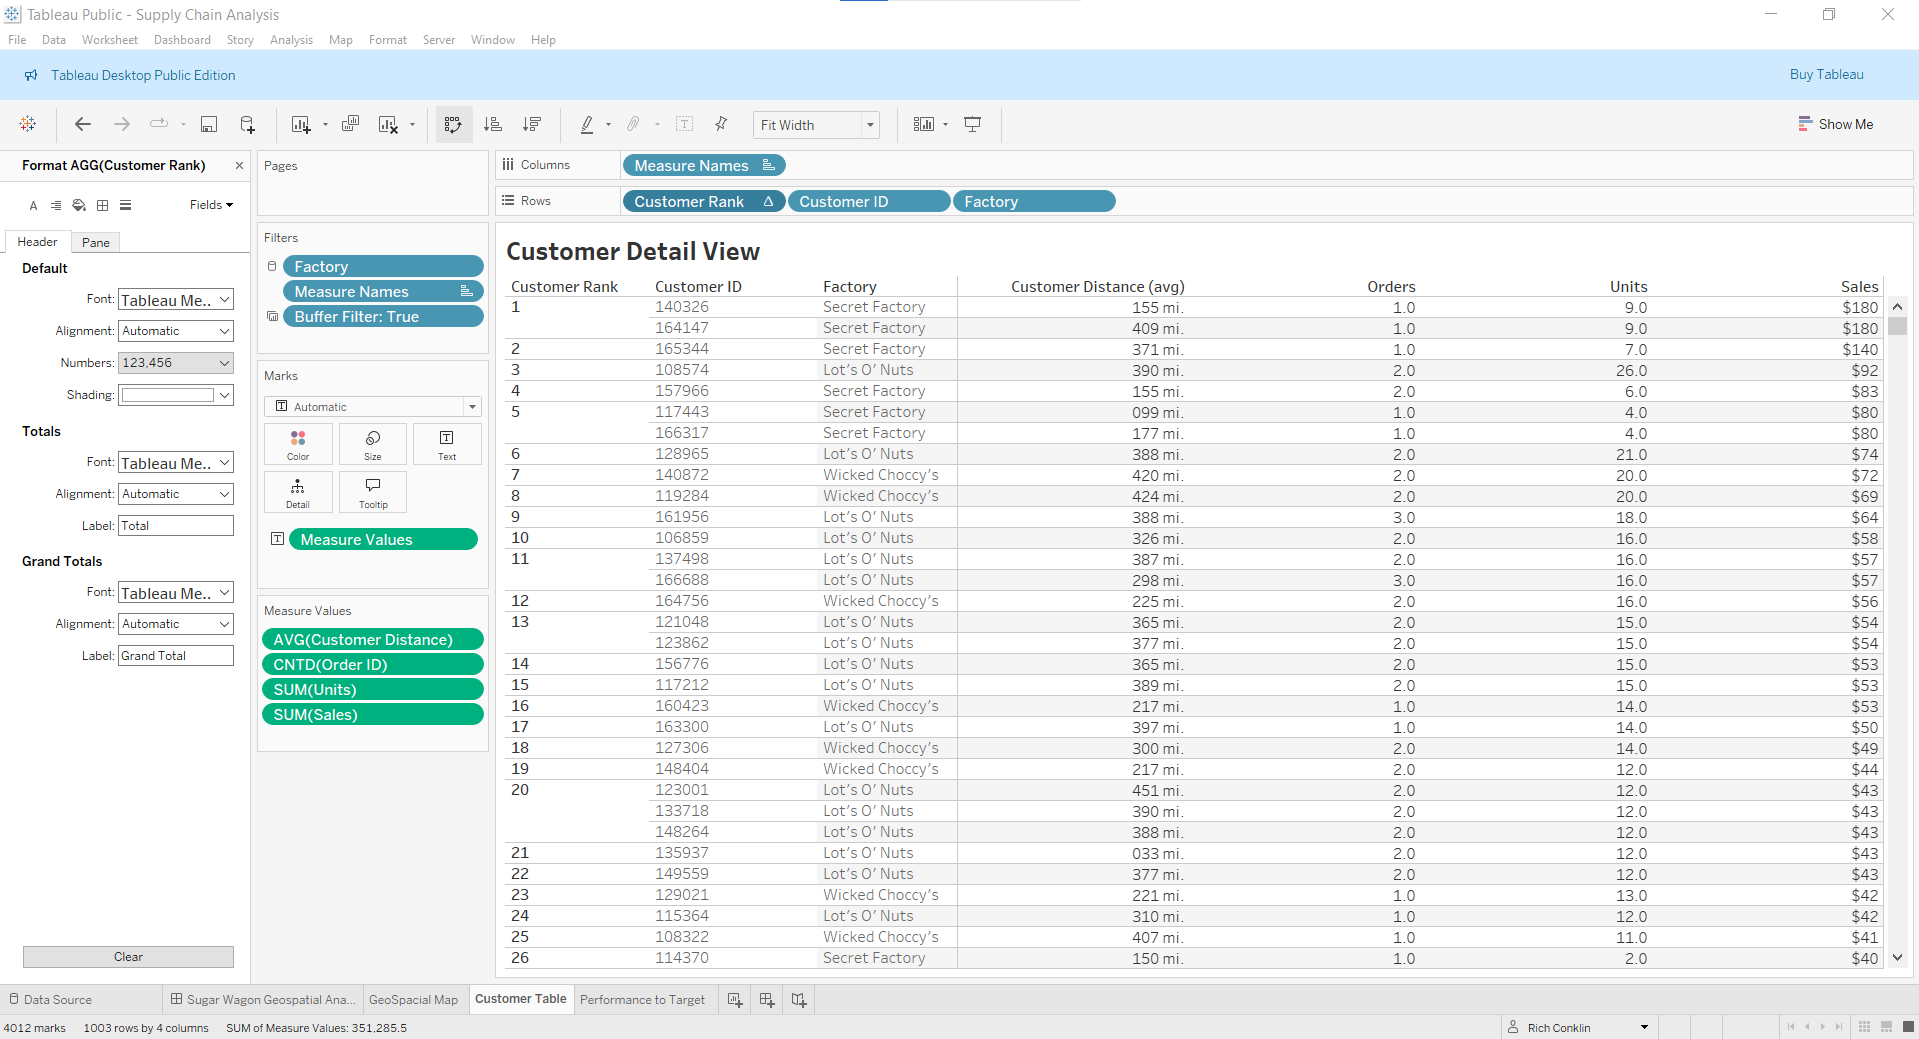The image size is (1919, 1039).
Task: Click the SUM(Sales) measure value pill
Action: (372, 714)
